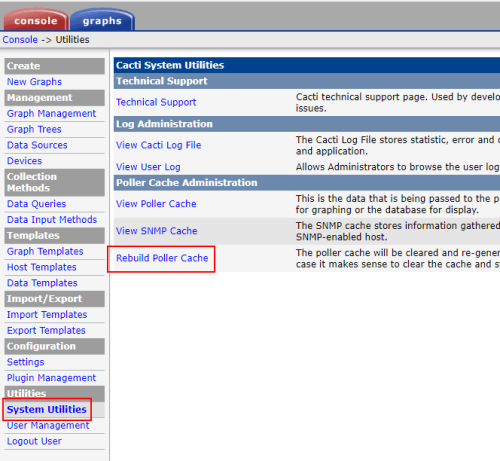Go to Graph Management
This screenshot has height=461, width=500.
[51, 113]
